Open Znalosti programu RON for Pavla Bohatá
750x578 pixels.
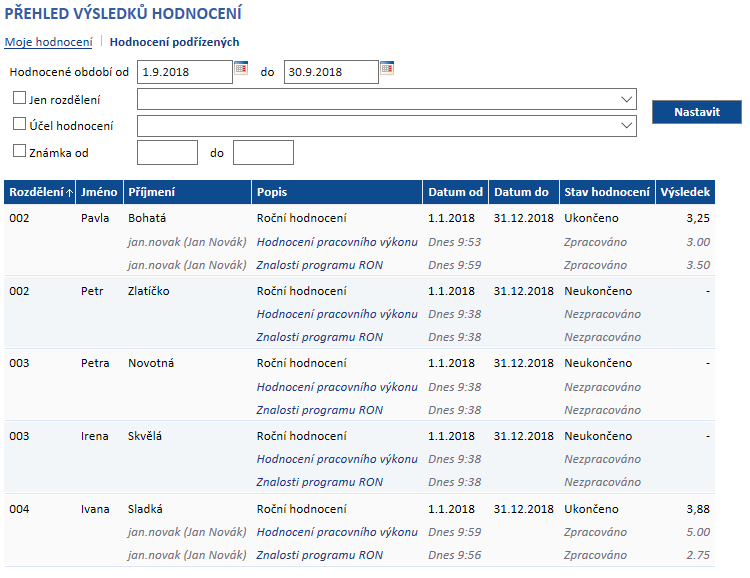click(320, 265)
